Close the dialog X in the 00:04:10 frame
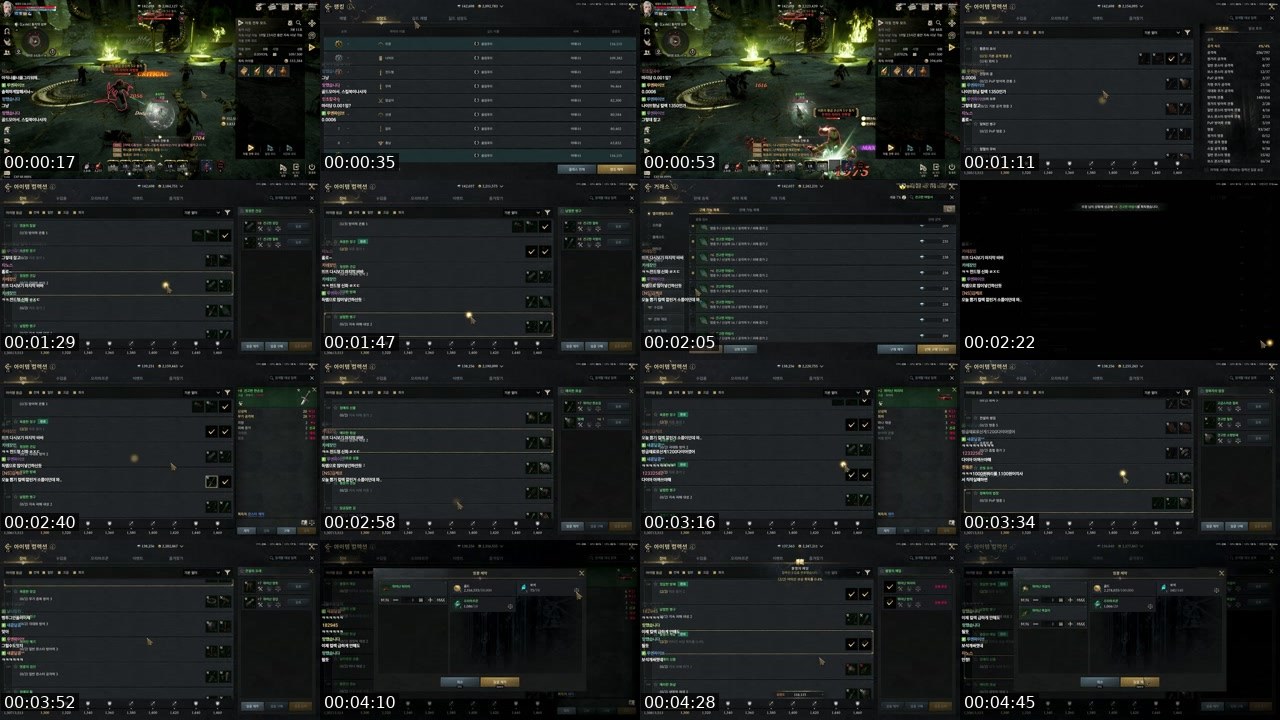The height and width of the screenshot is (720, 1280). [x=582, y=573]
